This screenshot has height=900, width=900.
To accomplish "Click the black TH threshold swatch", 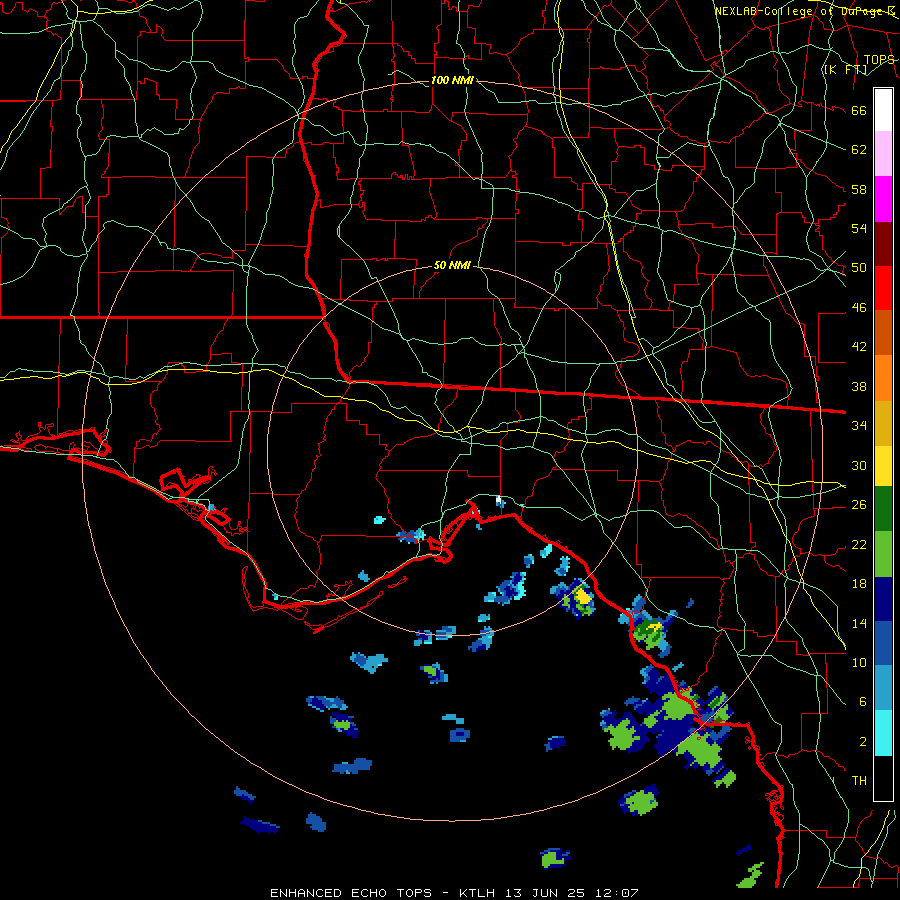I will pyautogui.click(x=883, y=778).
